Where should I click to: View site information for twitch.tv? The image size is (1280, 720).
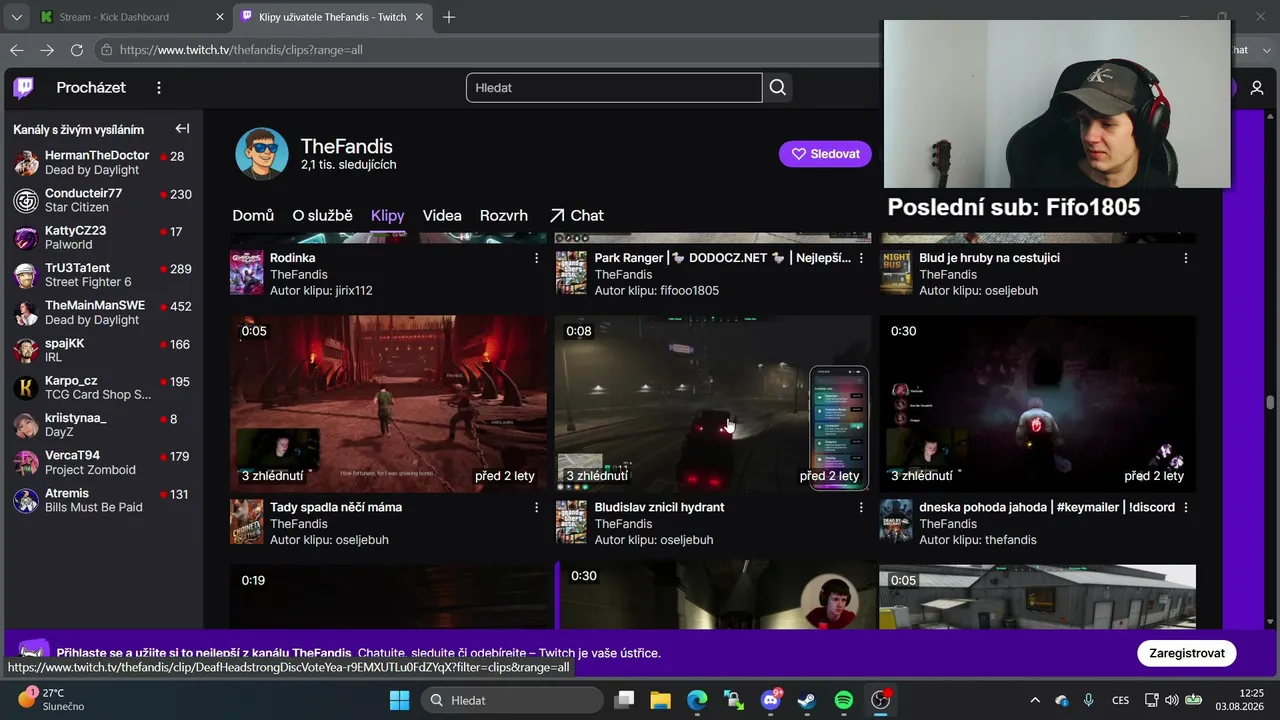point(106,50)
